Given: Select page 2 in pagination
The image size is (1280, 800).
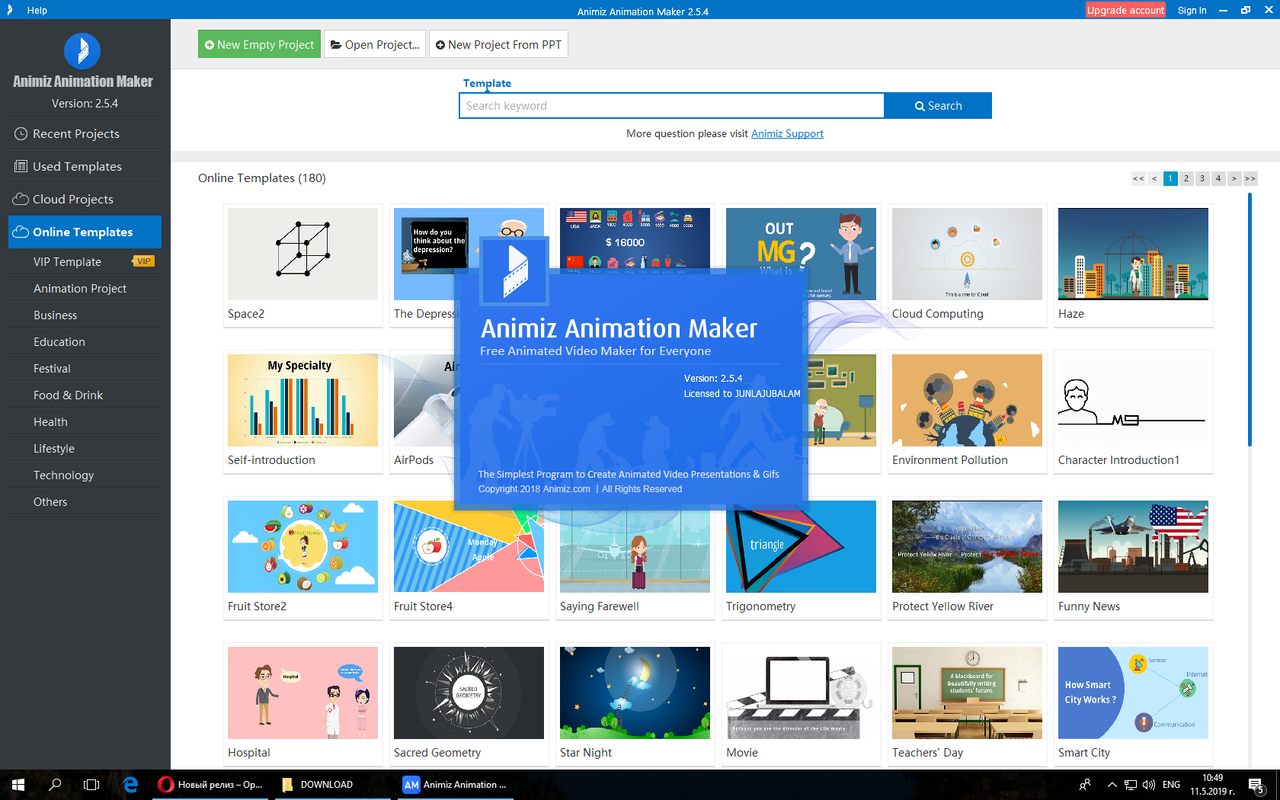Looking at the screenshot, I should [1186, 179].
